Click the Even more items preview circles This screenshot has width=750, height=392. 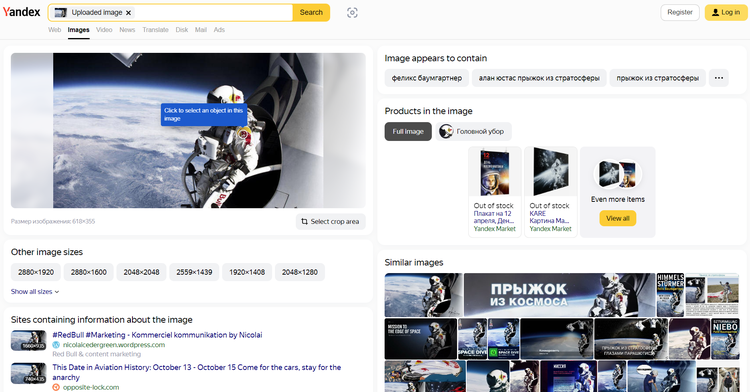pyautogui.click(x=618, y=174)
